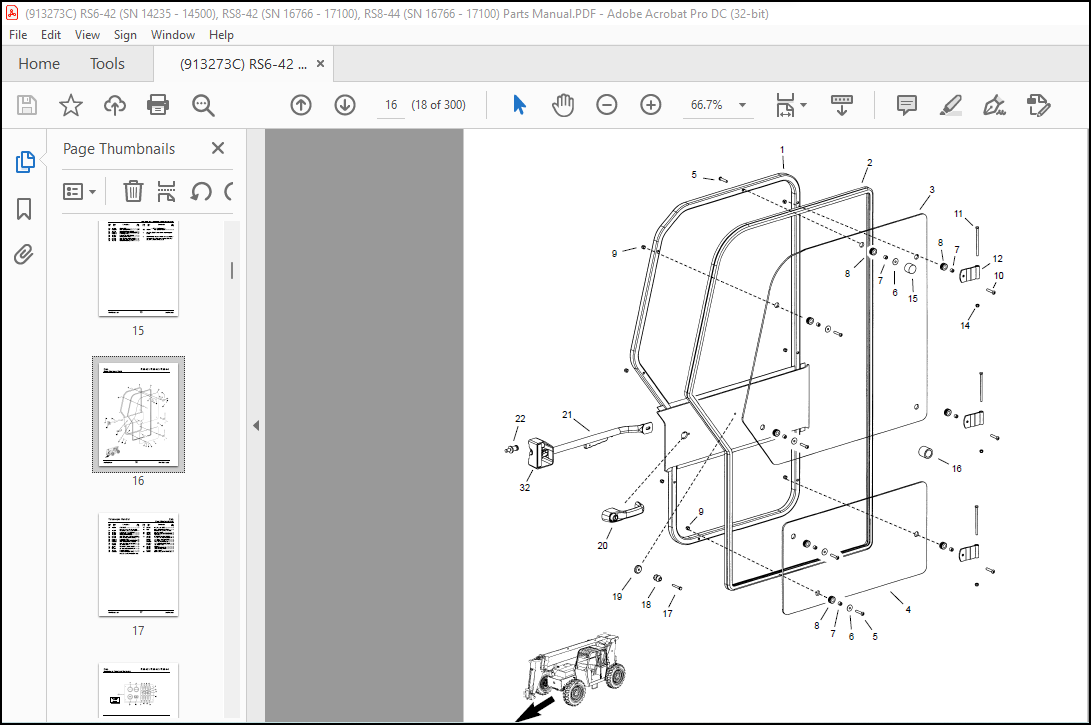Select page 17 thumbnail
Screen dimensions: 1091x725
tap(138, 566)
